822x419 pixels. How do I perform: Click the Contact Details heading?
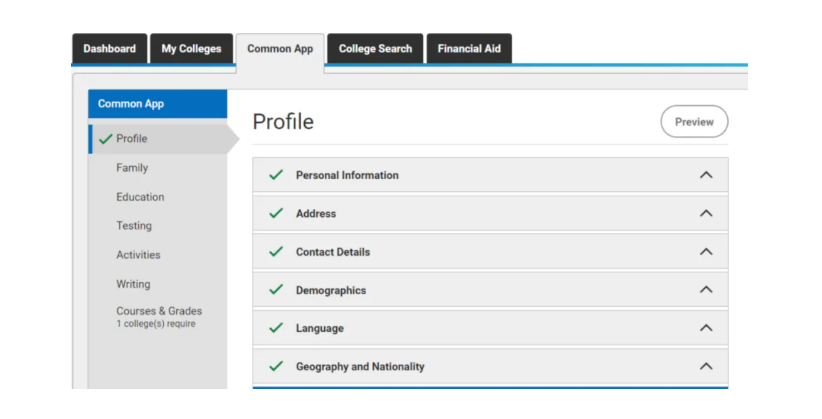pos(333,252)
